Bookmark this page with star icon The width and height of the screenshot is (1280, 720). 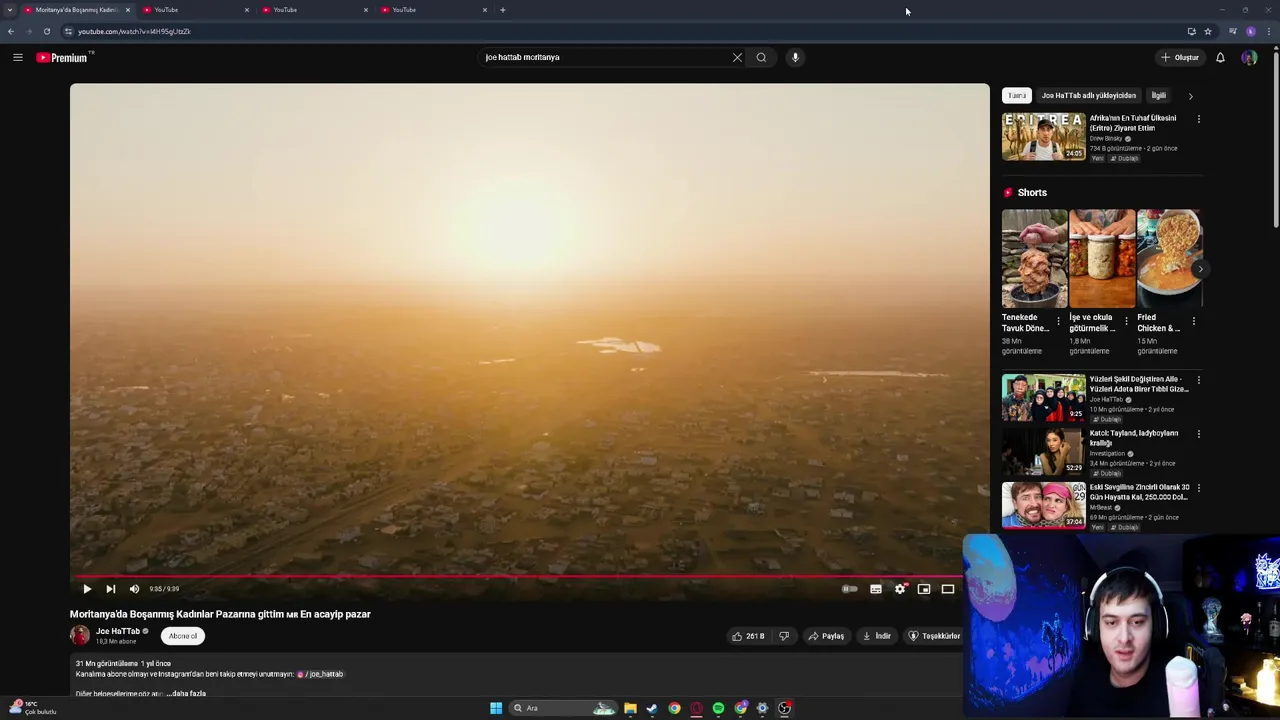pos(1208,31)
